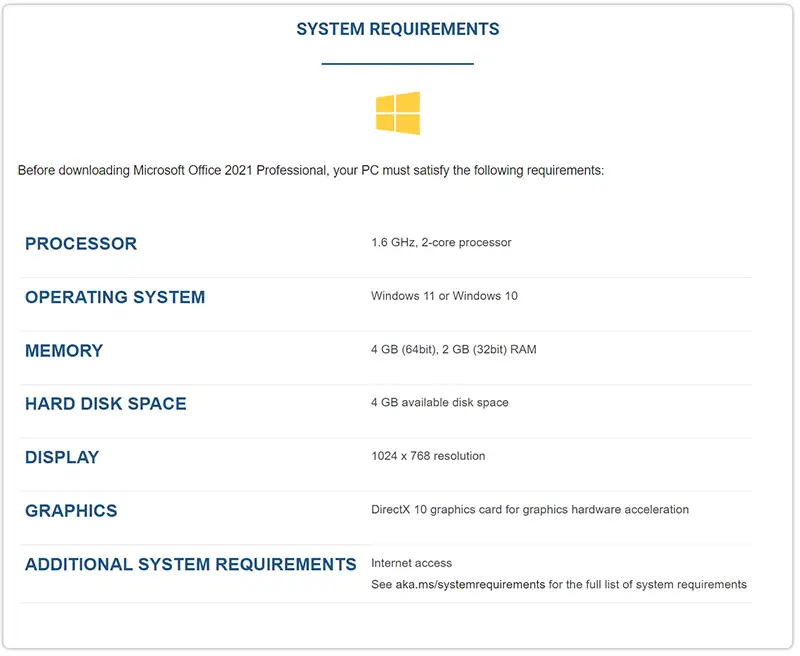Click the ADDITIONAL SYSTEM REQUIREMENTS label
This screenshot has width=800, height=656.
point(191,564)
